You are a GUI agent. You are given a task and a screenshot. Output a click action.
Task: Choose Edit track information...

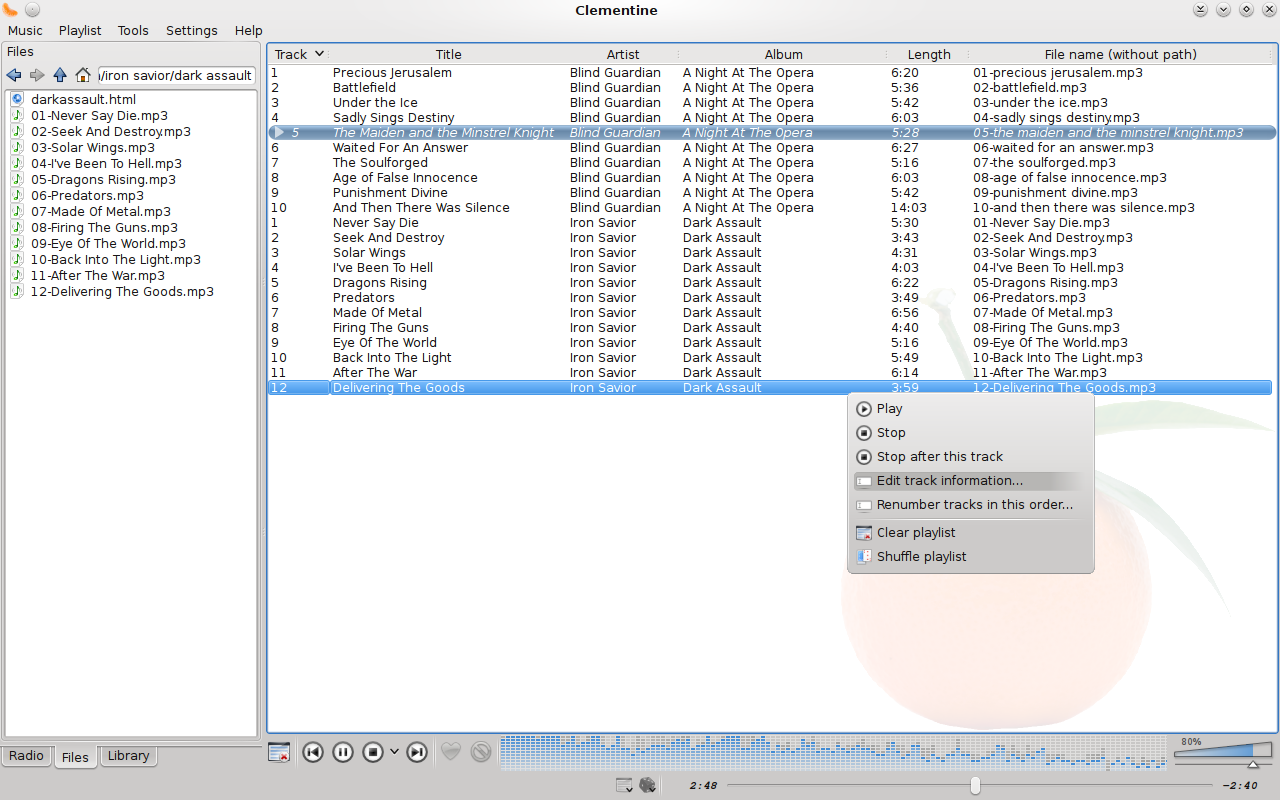pyautogui.click(x=970, y=481)
